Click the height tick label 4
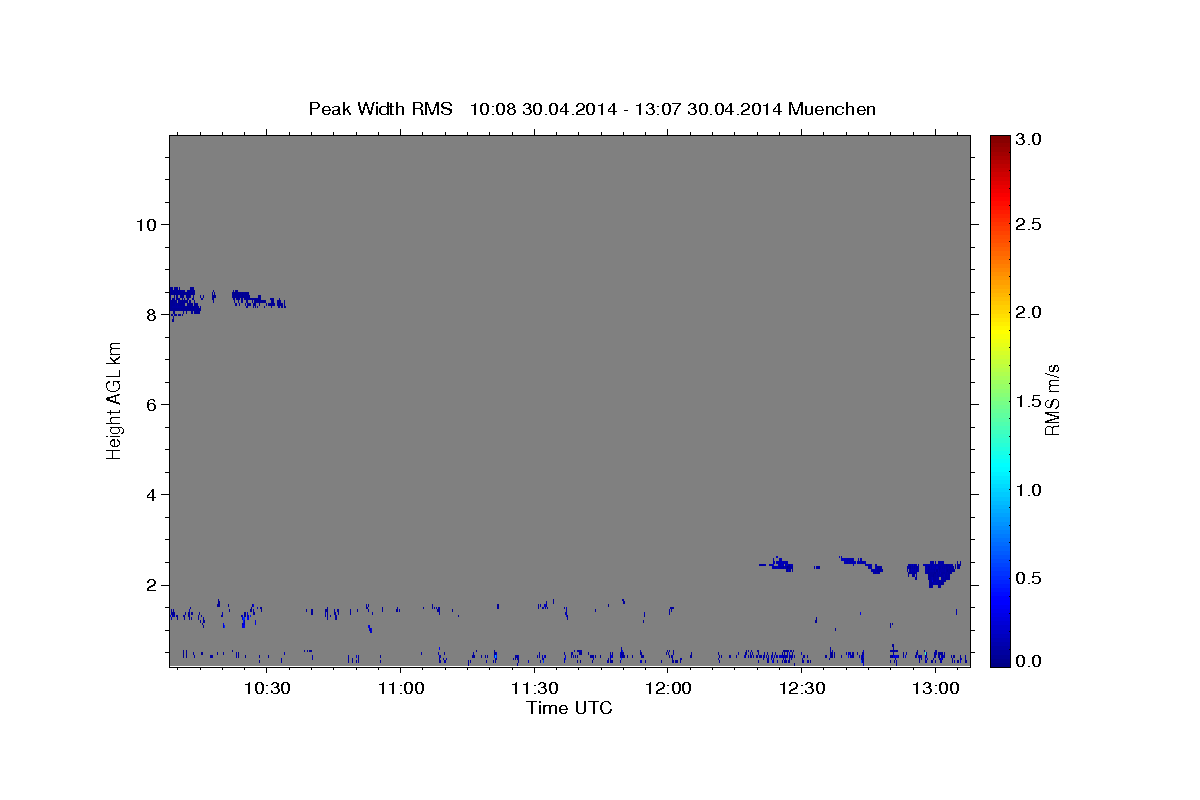 point(151,495)
